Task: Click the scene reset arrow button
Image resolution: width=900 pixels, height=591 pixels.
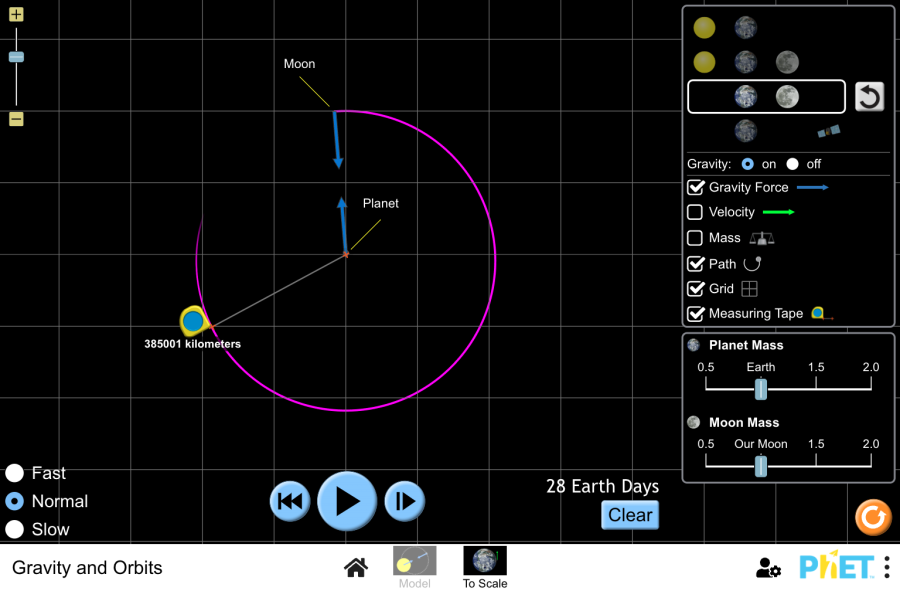Action: (869, 97)
